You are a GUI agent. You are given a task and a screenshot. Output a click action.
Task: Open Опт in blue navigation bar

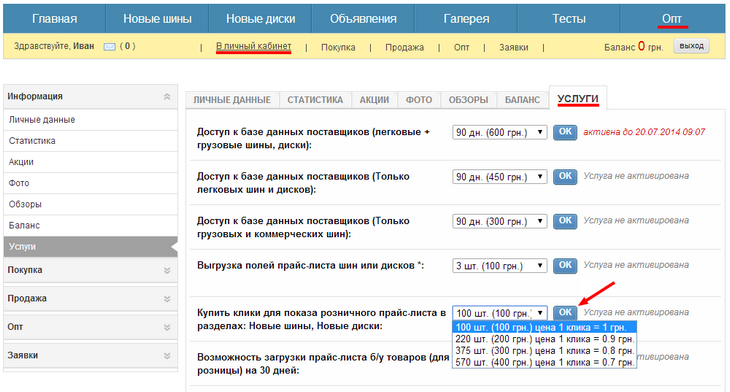point(672,19)
